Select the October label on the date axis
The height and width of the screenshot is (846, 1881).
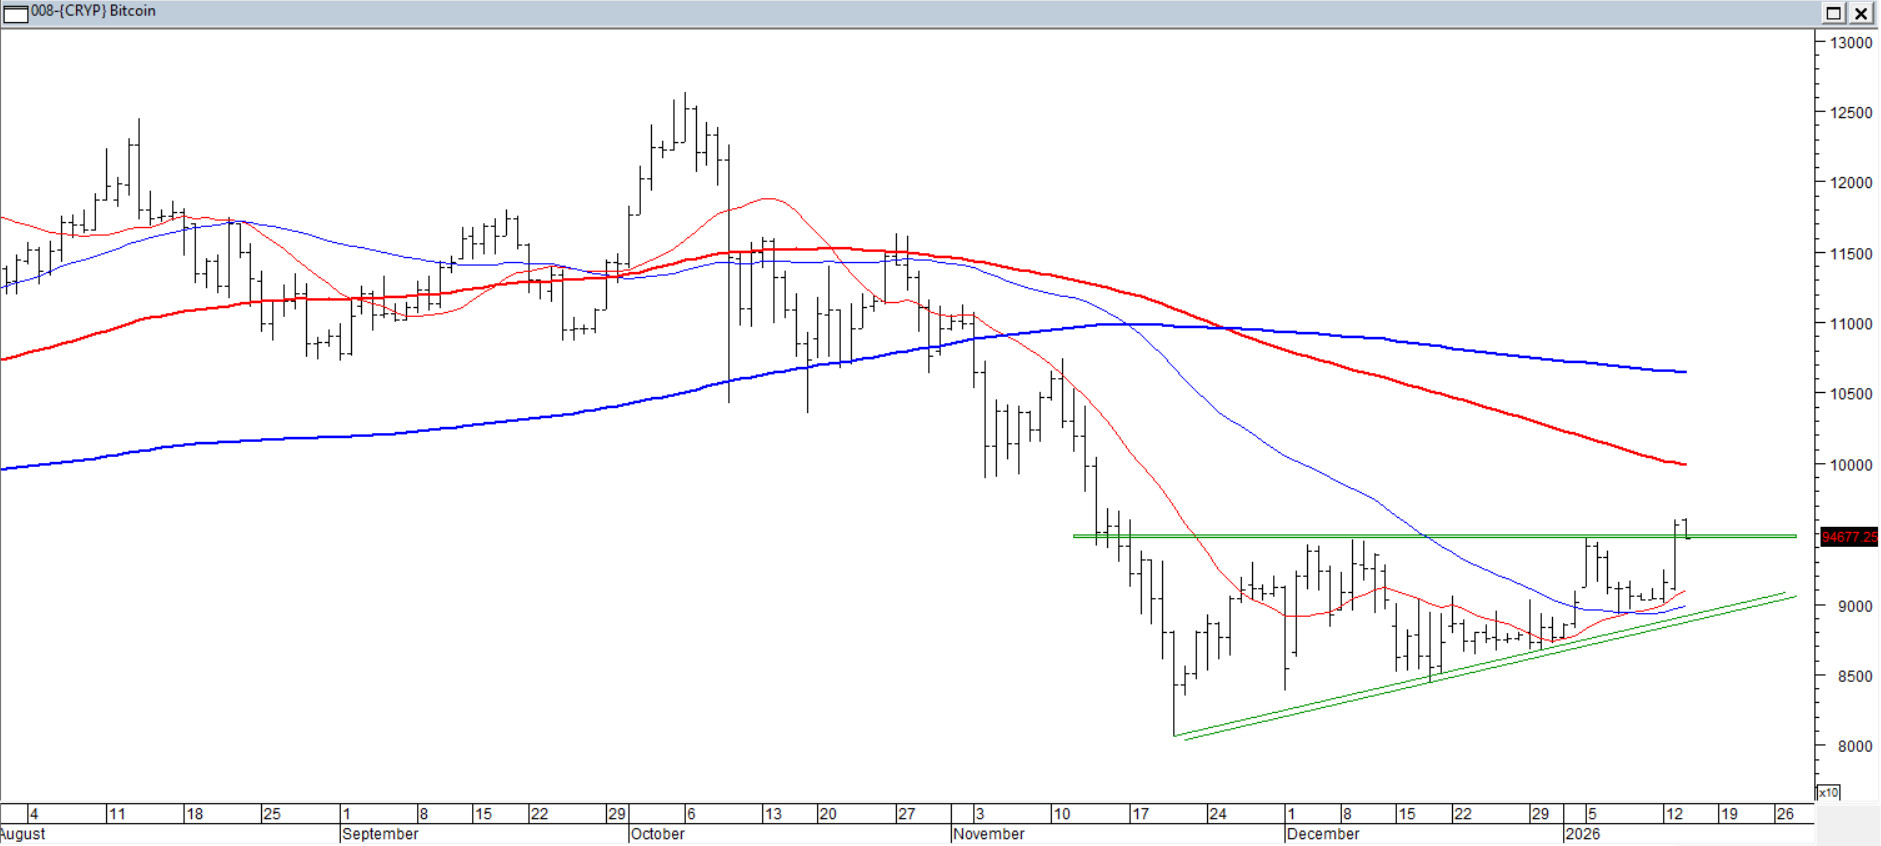tap(658, 834)
